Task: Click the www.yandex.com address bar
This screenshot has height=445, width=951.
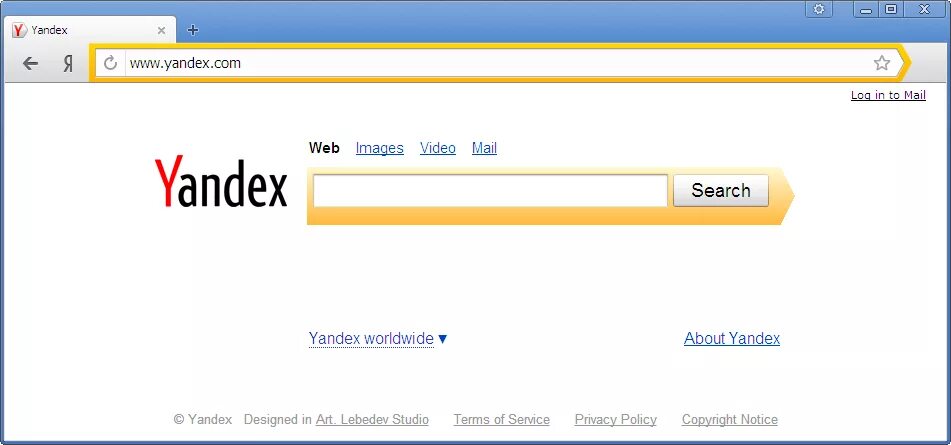Action: [497, 62]
